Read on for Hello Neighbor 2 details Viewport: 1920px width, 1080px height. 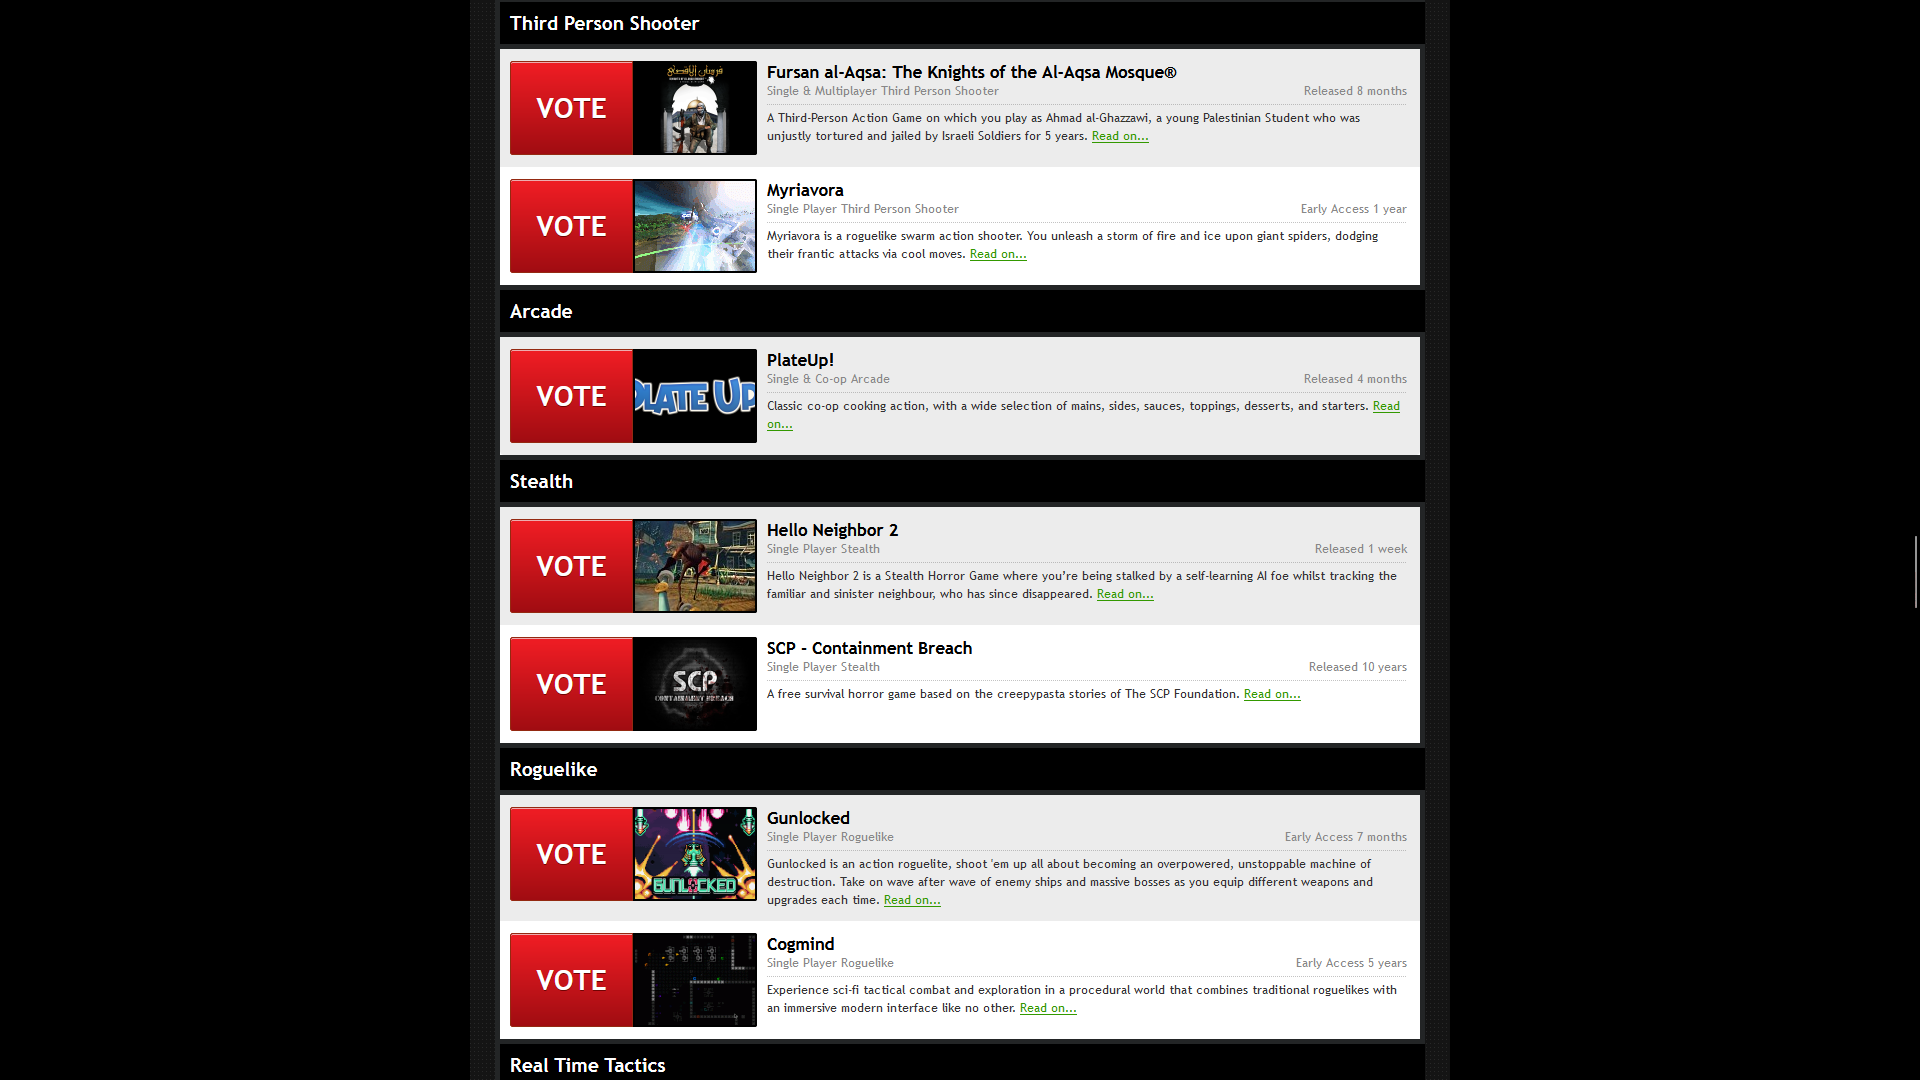[x=1125, y=593]
